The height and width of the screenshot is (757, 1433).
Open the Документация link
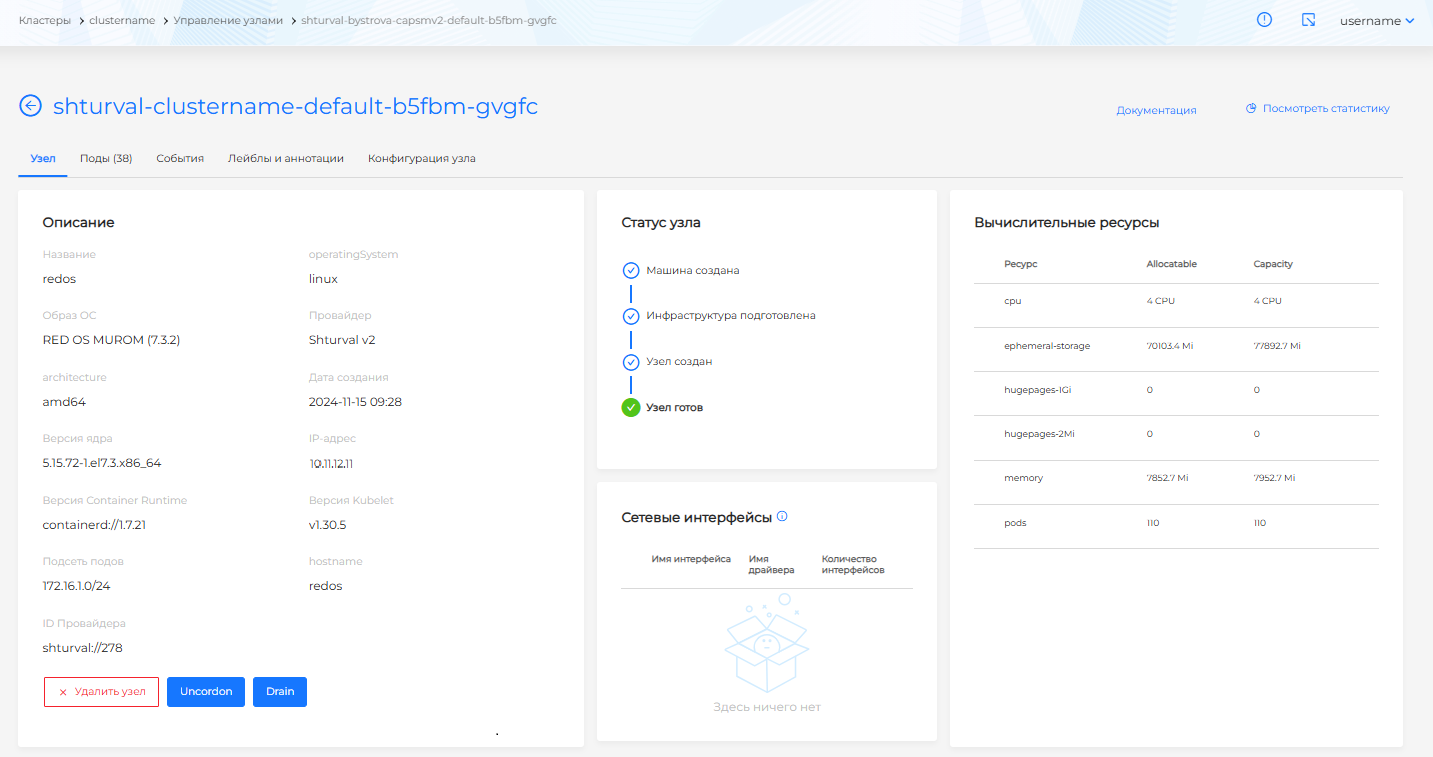[x=1156, y=110]
